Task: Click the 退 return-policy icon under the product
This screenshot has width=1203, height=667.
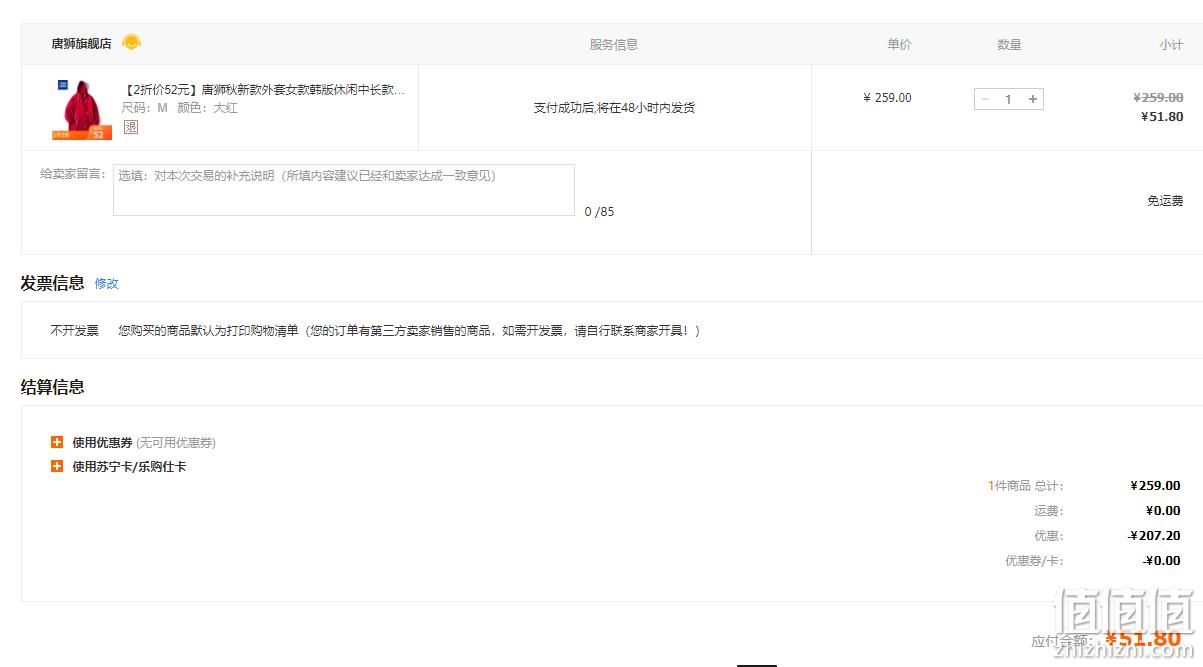Action: 130,127
